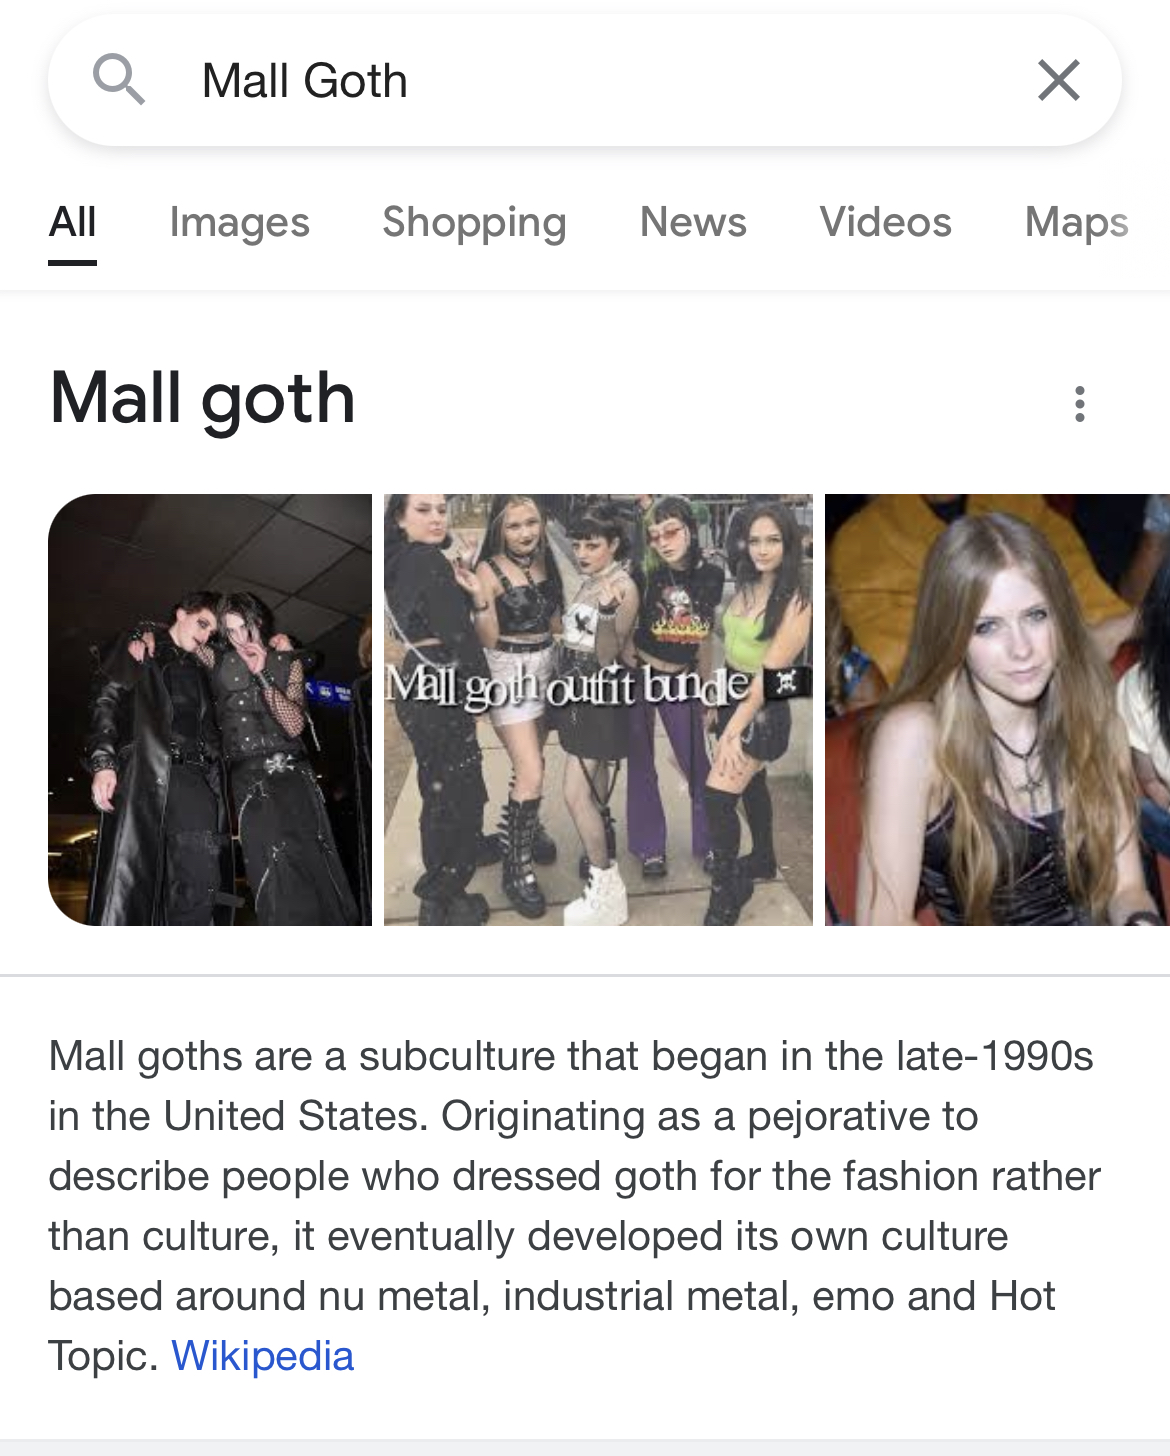Clear the search query with X icon
The width and height of the screenshot is (1170, 1456).
(x=1059, y=80)
